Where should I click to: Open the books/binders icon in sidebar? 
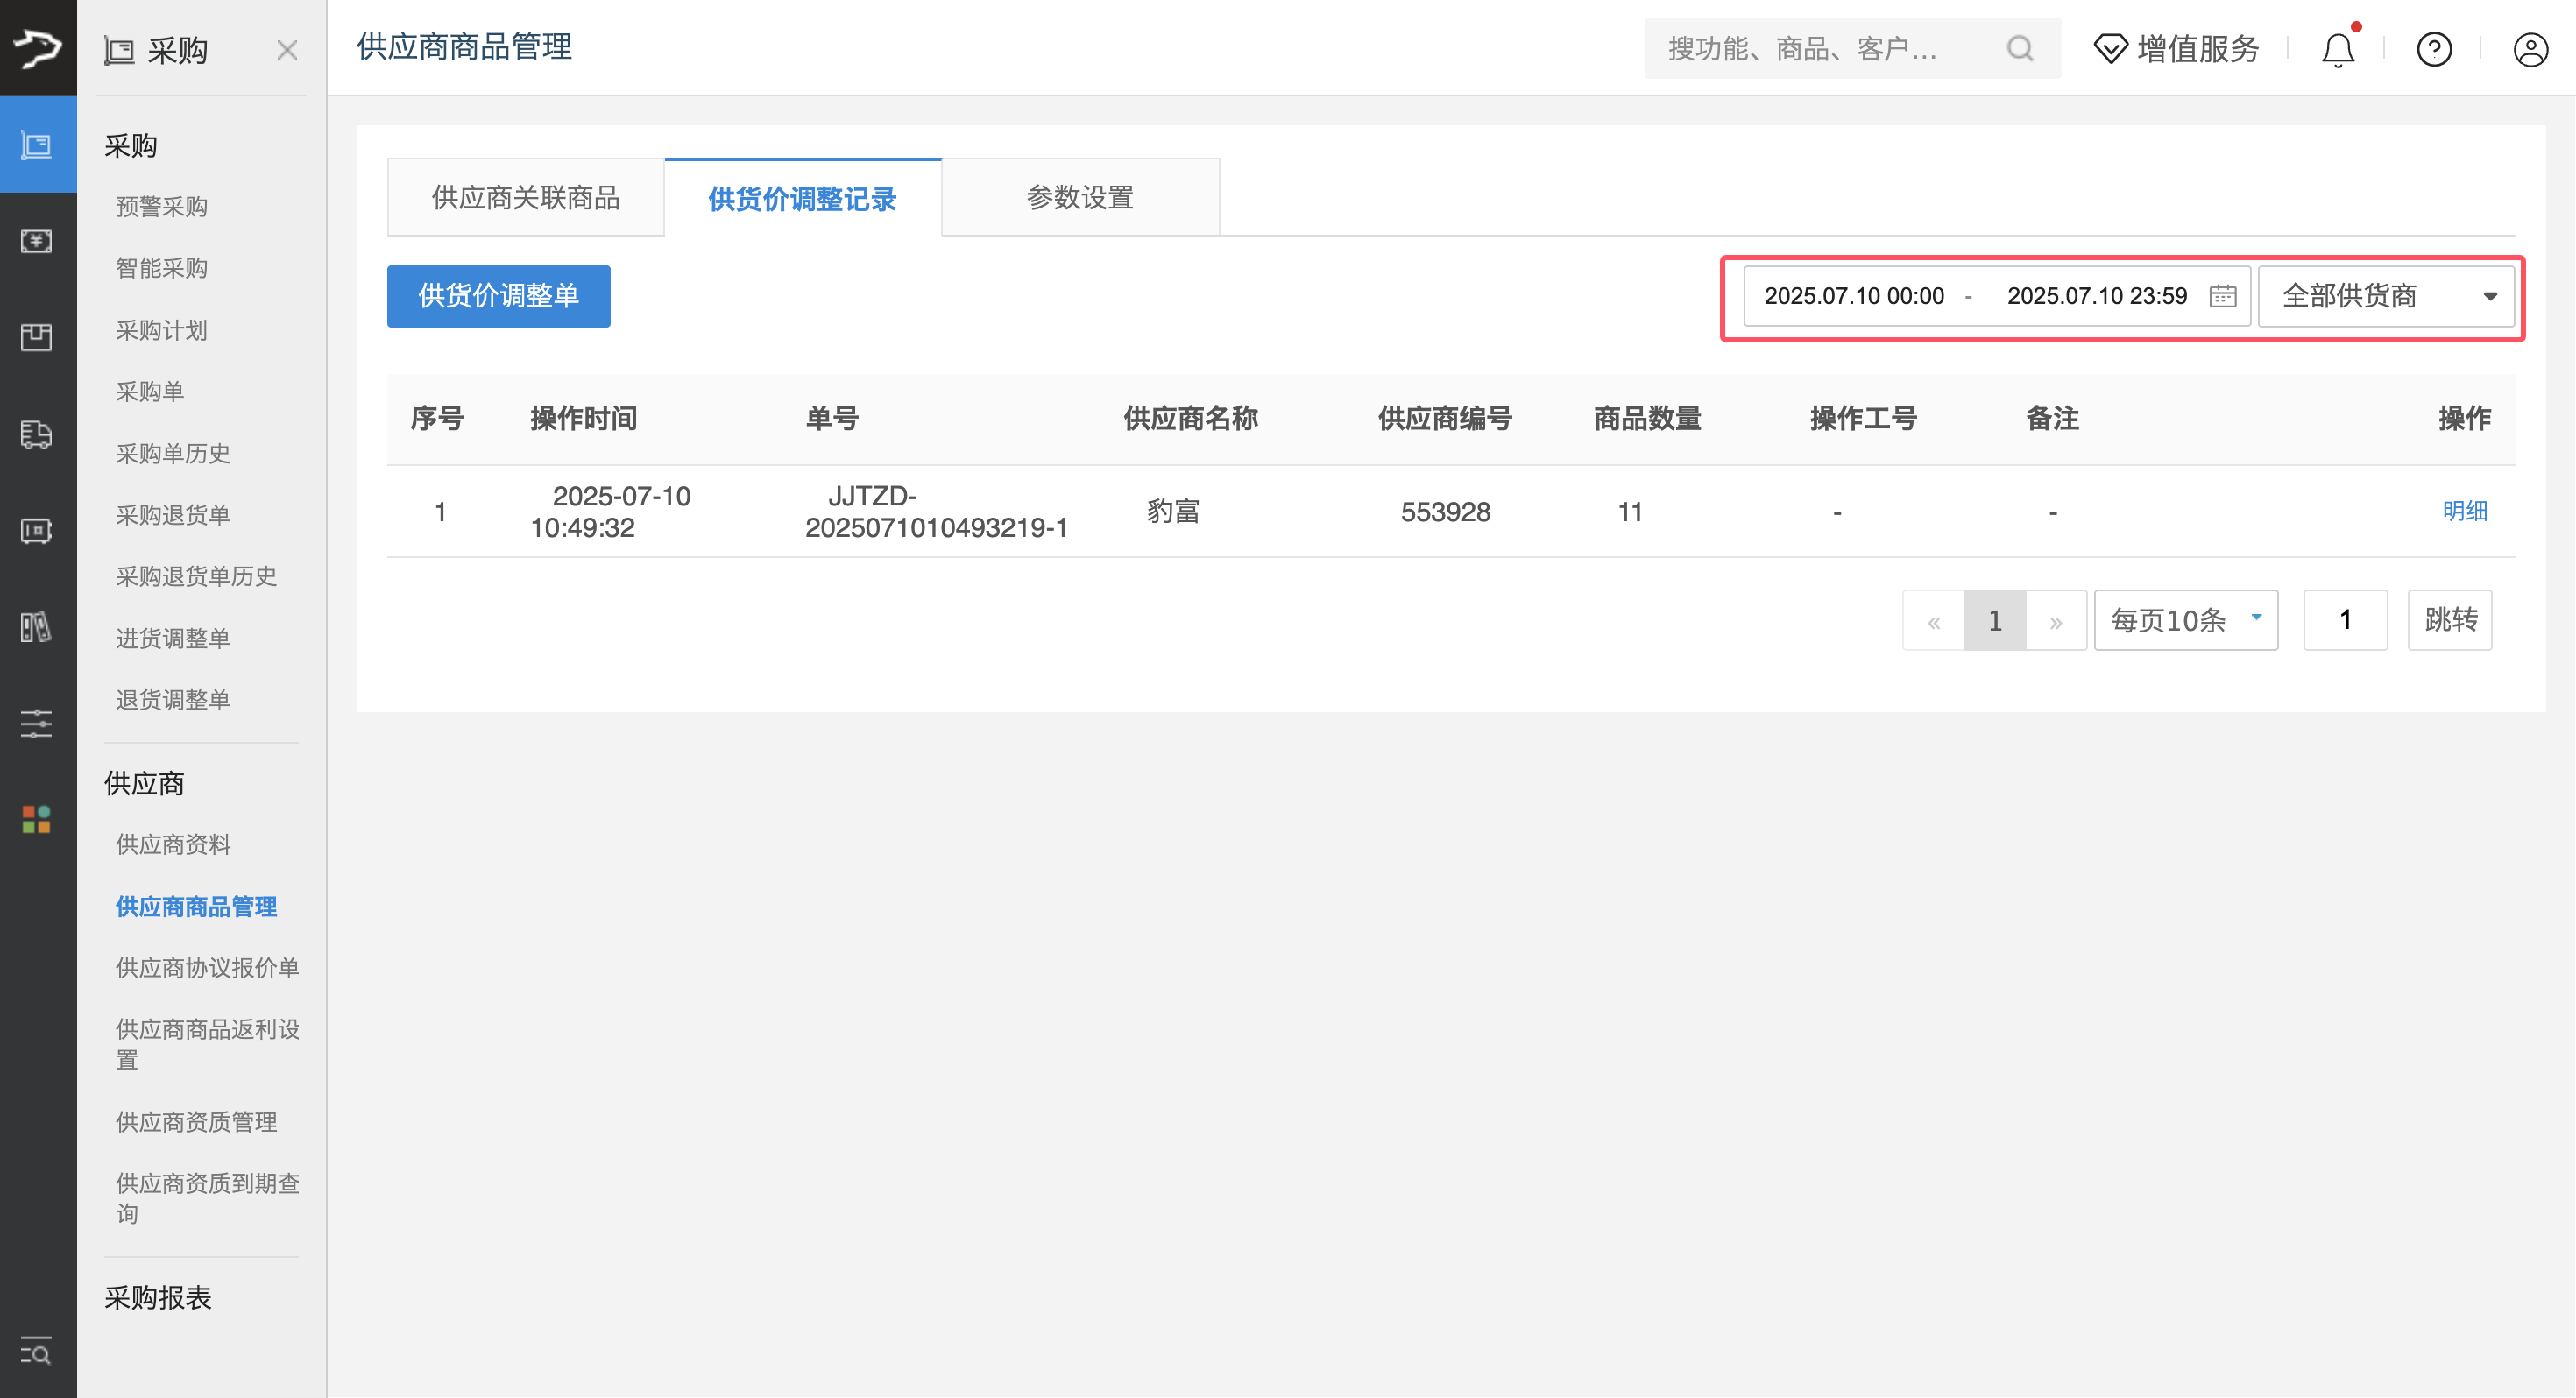pyautogui.click(x=37, y=627)
